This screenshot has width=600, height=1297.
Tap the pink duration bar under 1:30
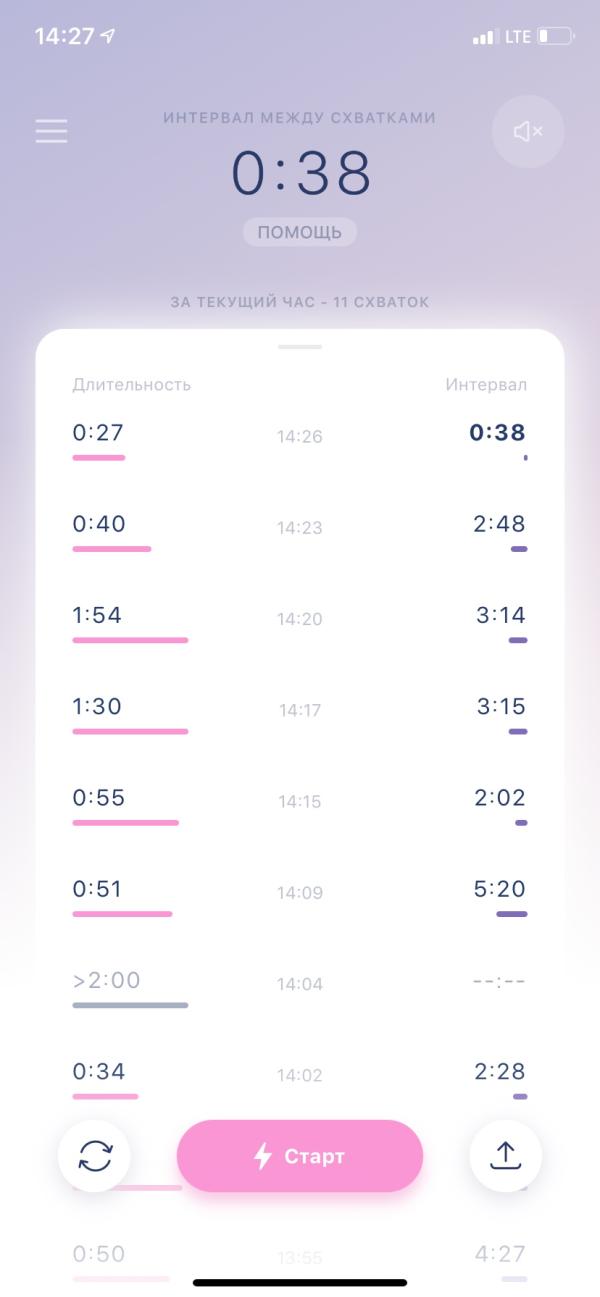click(x=130, y=732)
